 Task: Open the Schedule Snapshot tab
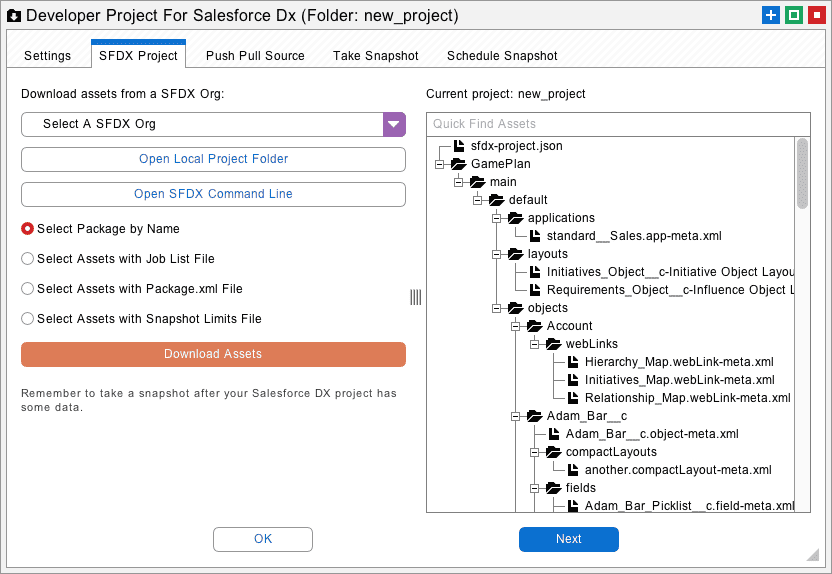[502, 56]
